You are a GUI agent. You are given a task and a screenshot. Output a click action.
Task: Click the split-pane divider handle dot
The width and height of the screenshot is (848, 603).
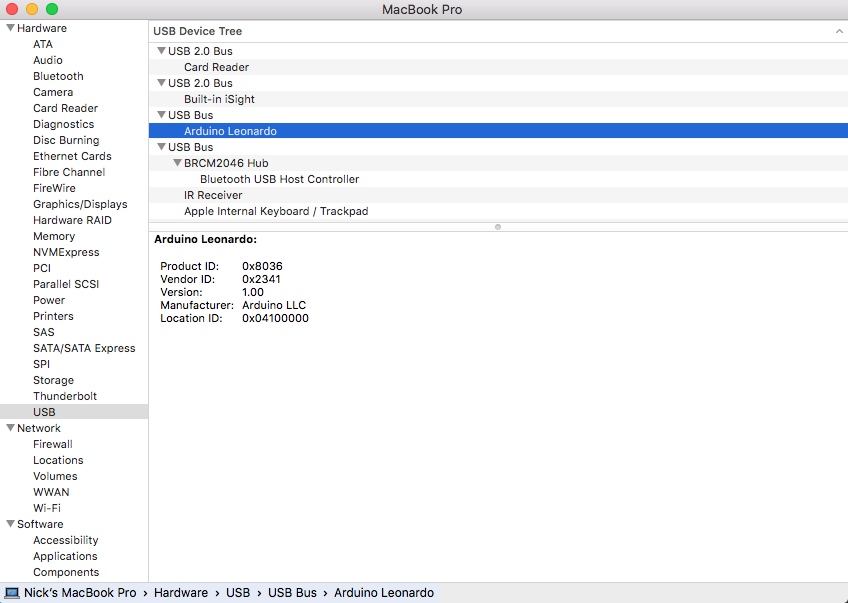coord(498,227)
